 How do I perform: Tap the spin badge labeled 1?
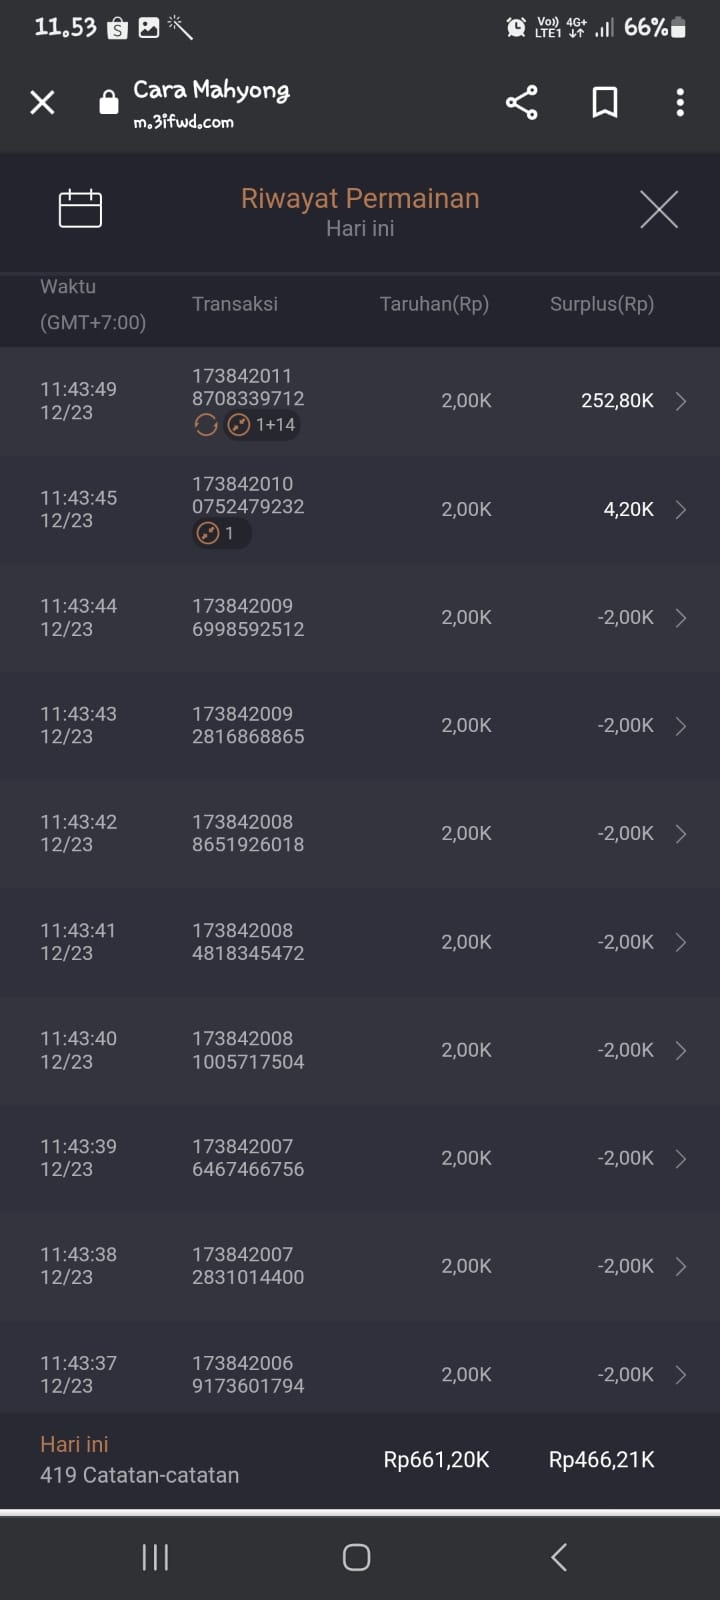click(219, 533)
